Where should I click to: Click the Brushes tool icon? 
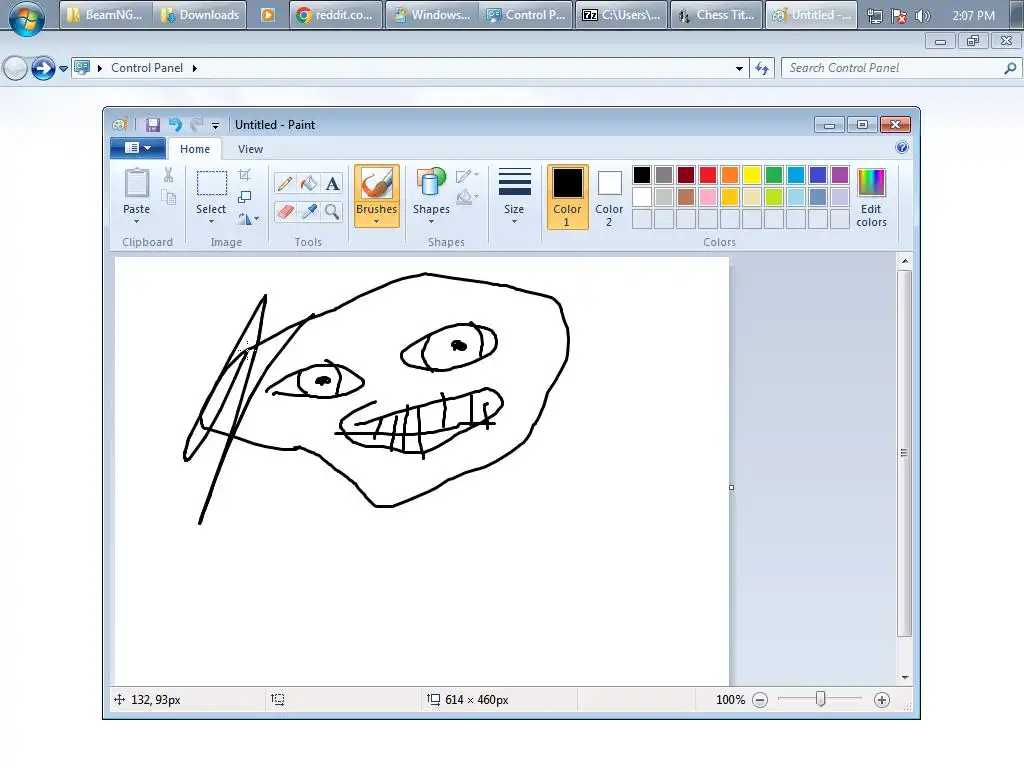point(377,184)
